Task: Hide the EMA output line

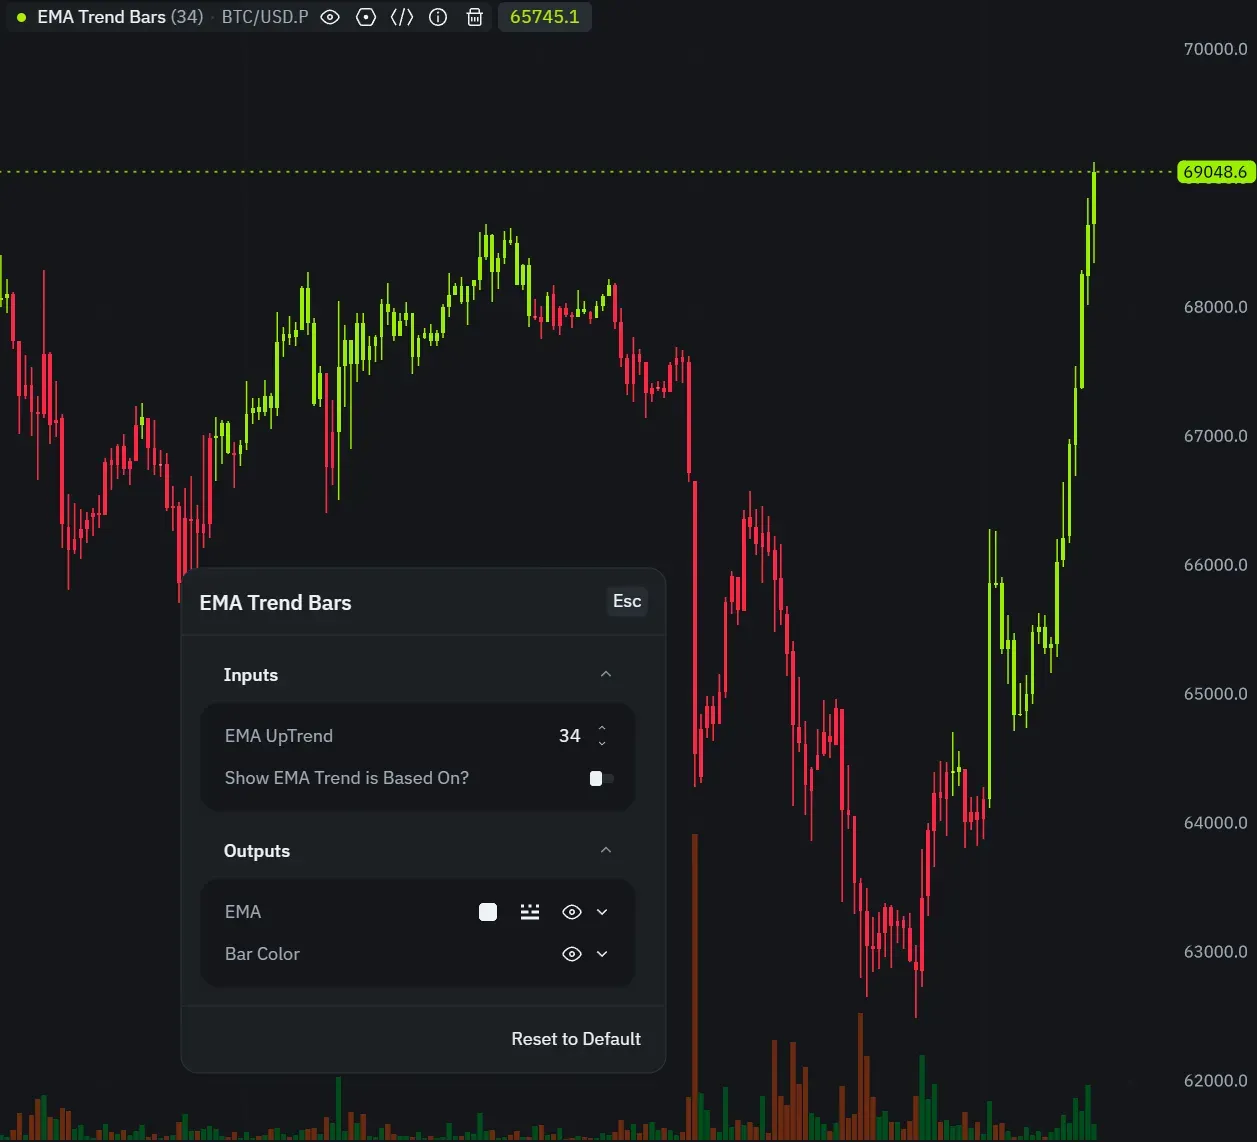Action: tap(571, 911)
